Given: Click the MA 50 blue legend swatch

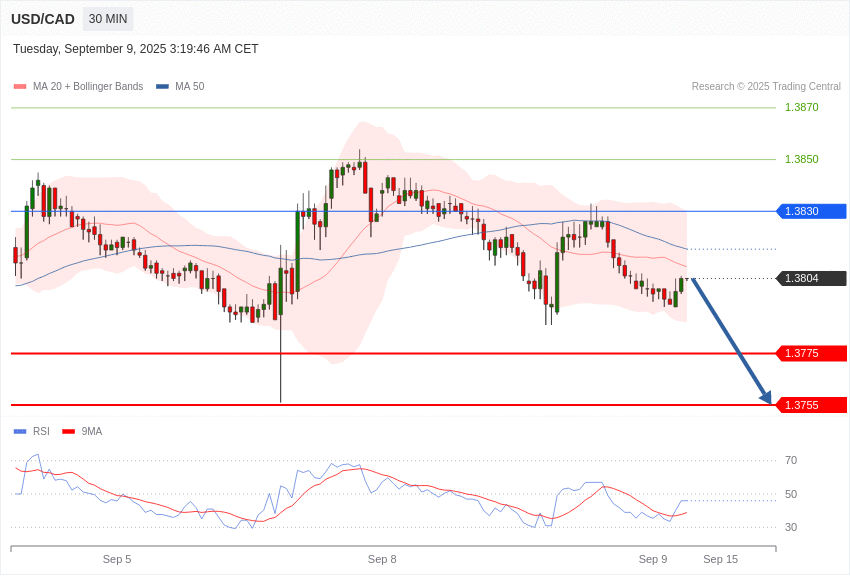Looking at the screenshot, I should click(x=162, y=87).
